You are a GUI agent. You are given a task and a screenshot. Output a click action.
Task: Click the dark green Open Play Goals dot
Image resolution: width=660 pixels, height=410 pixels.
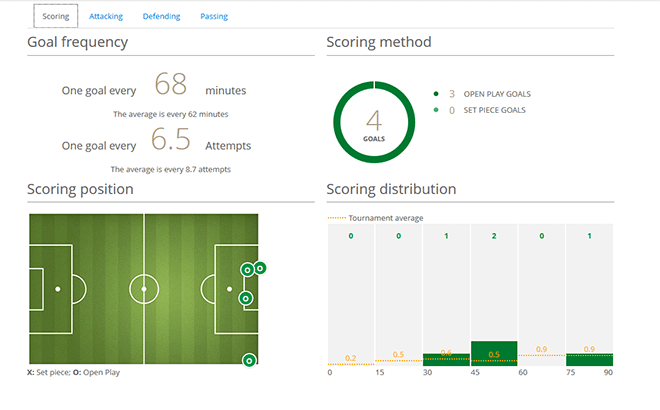(x=436, y=94)
